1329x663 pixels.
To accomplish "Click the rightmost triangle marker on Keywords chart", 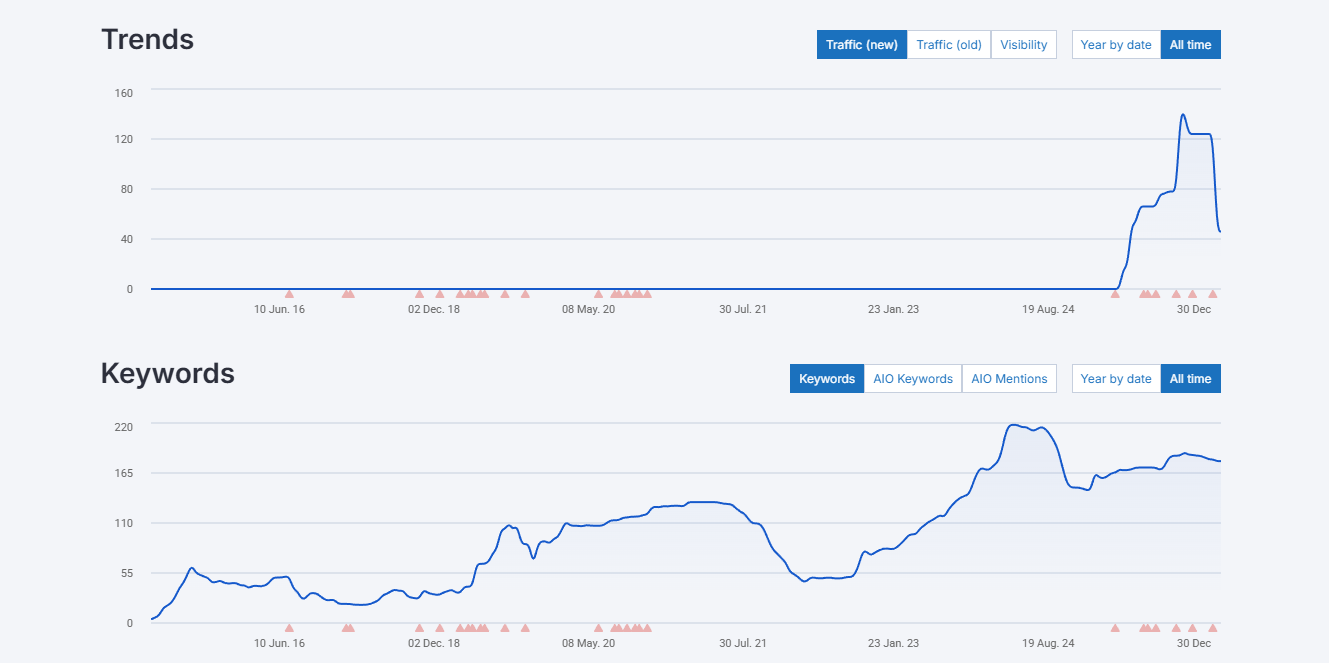I will pos(1213,628).
